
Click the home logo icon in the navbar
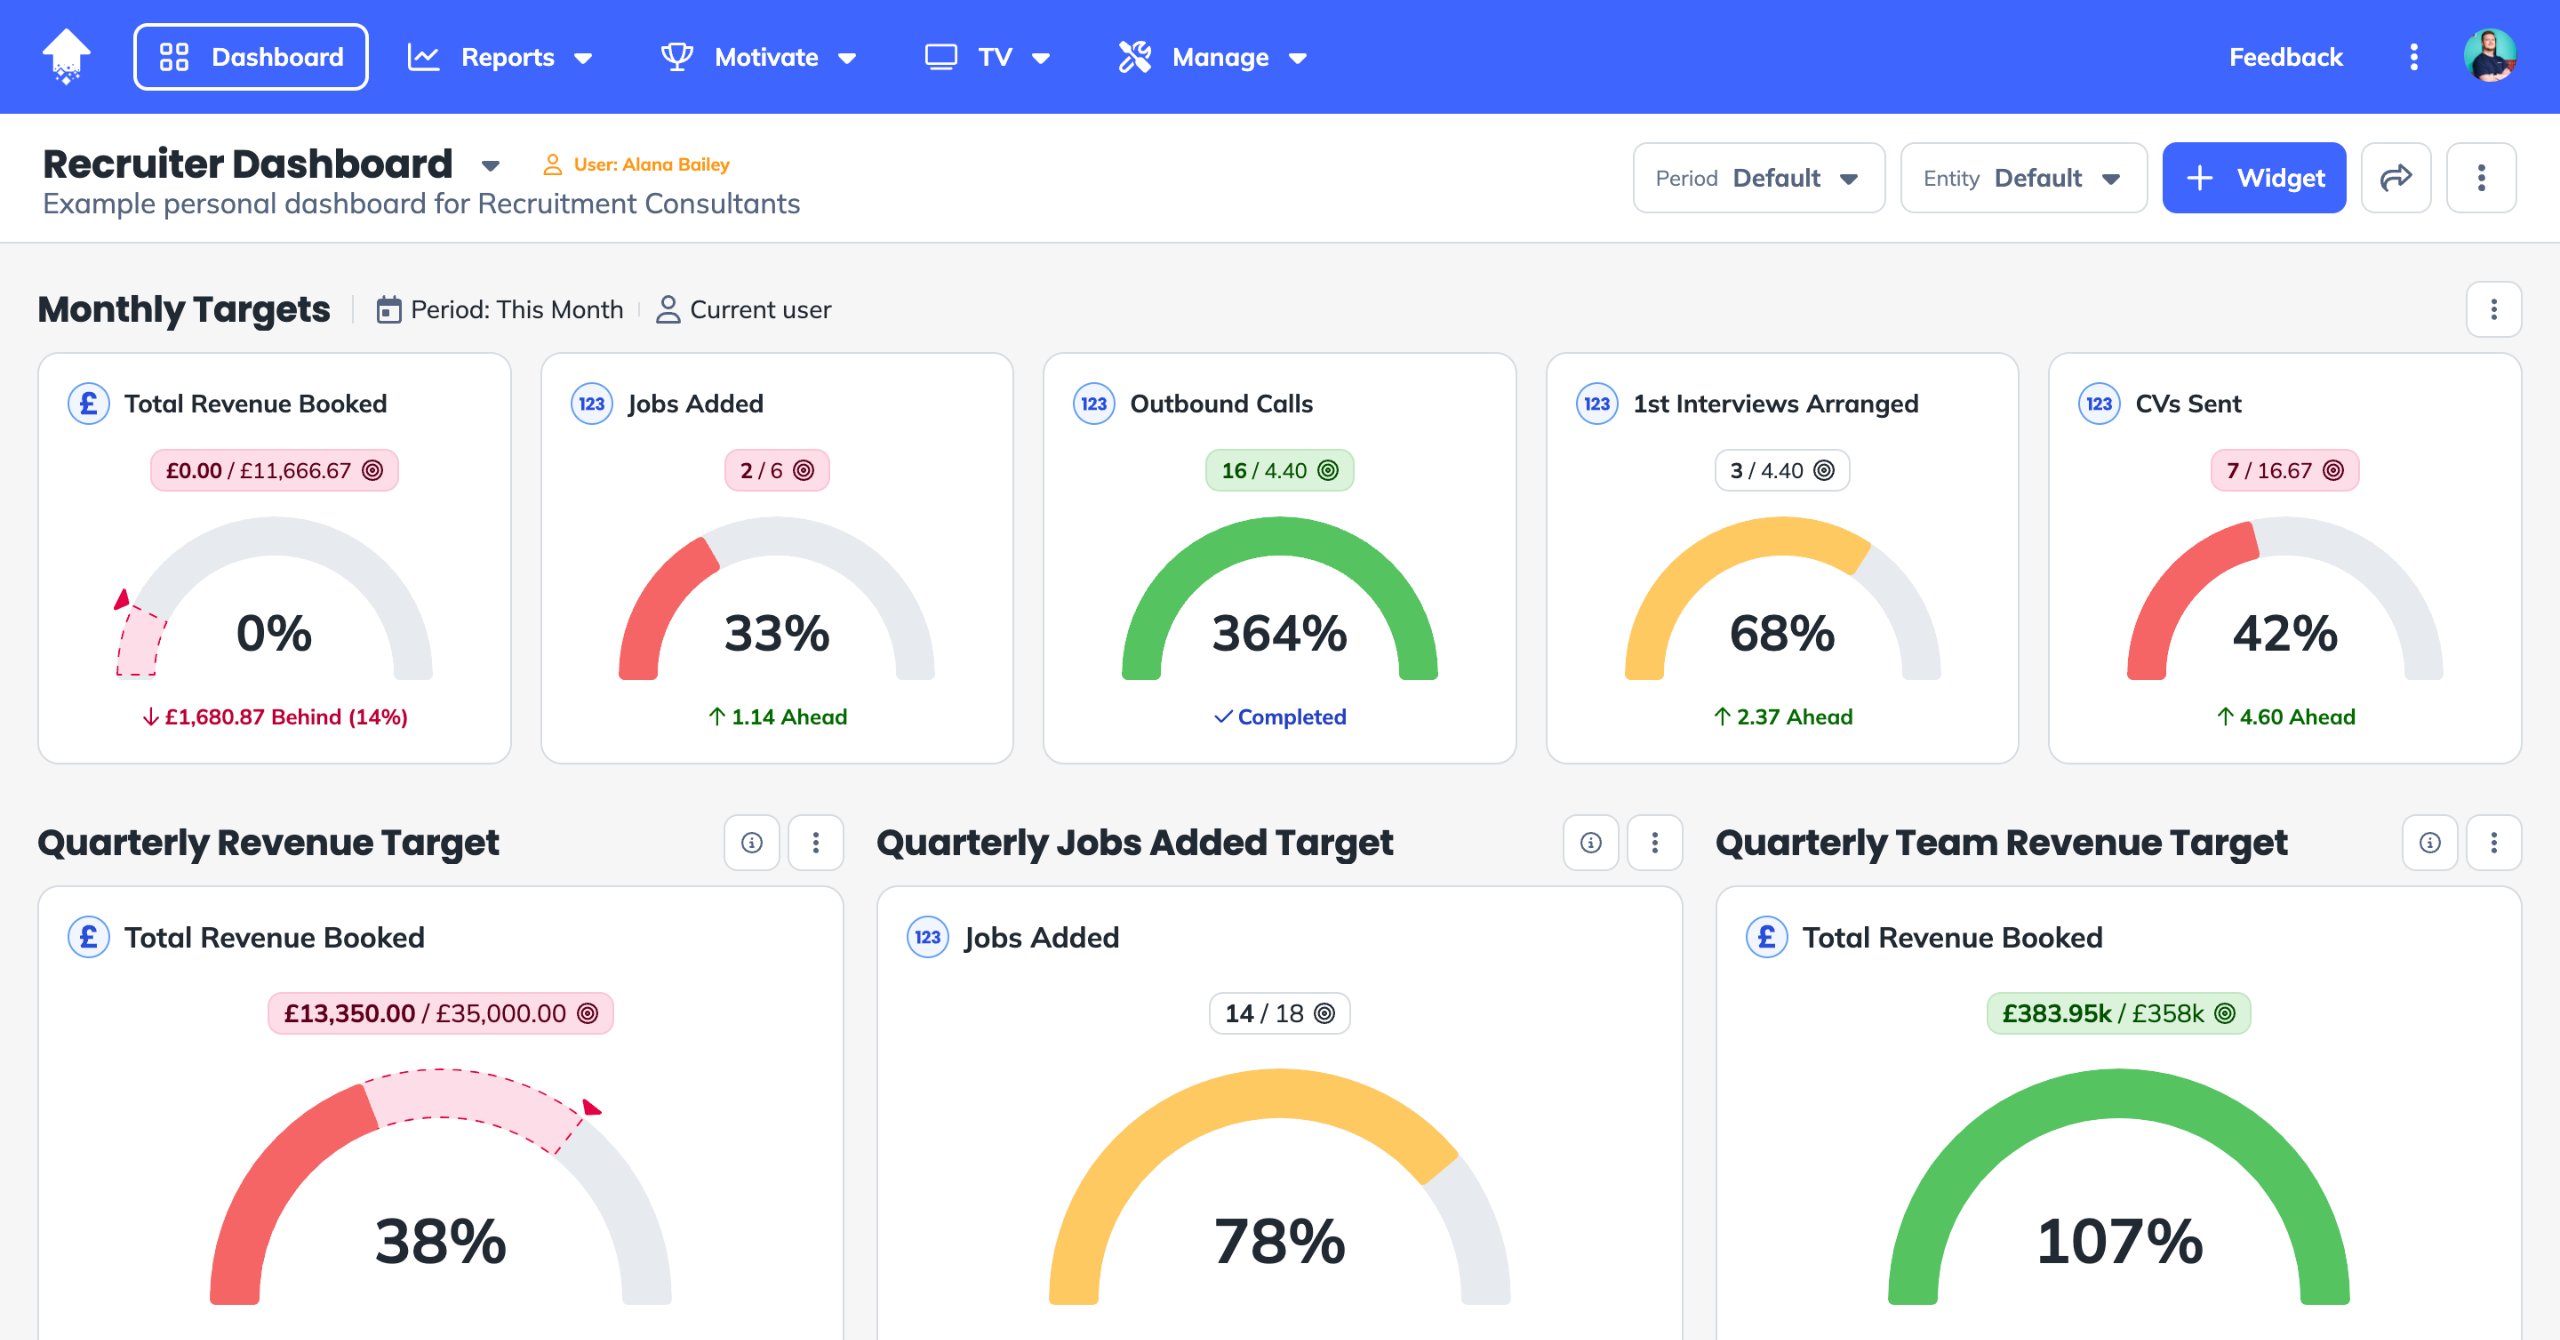coord(66,56)
